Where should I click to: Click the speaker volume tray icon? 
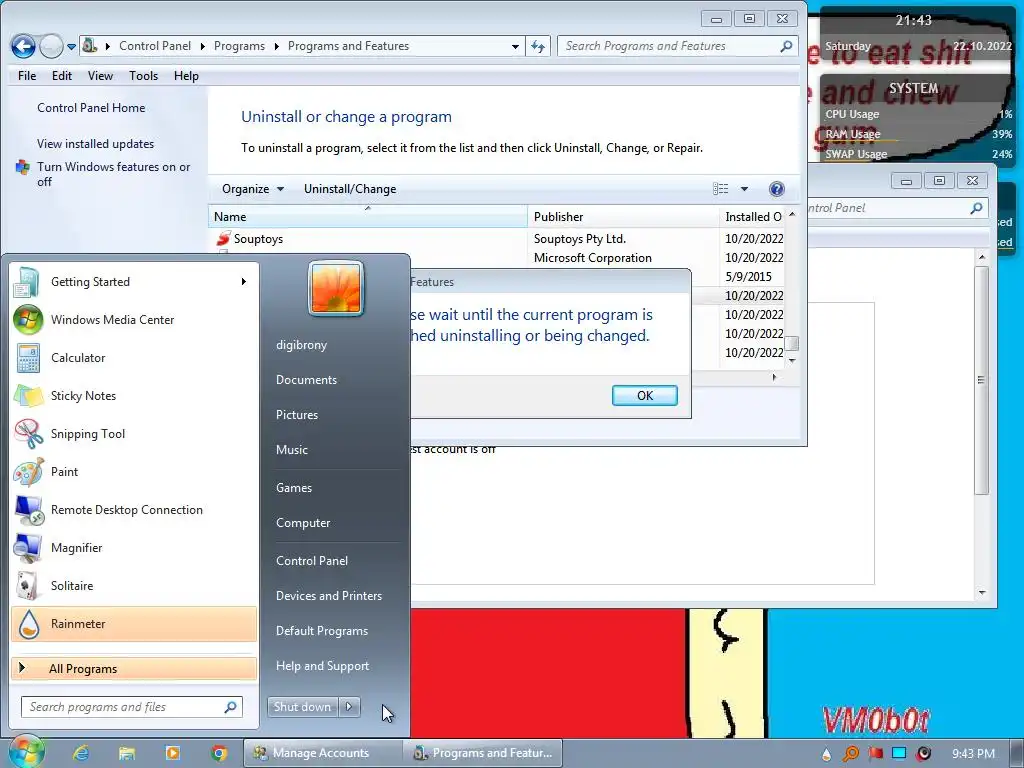point(923,754)
